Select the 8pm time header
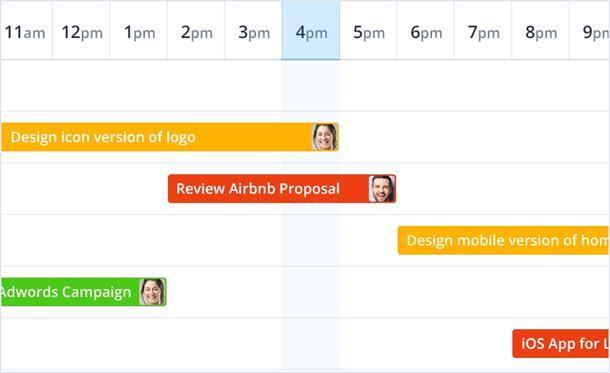Screen dimensions: 610x373 click(540, 30)
